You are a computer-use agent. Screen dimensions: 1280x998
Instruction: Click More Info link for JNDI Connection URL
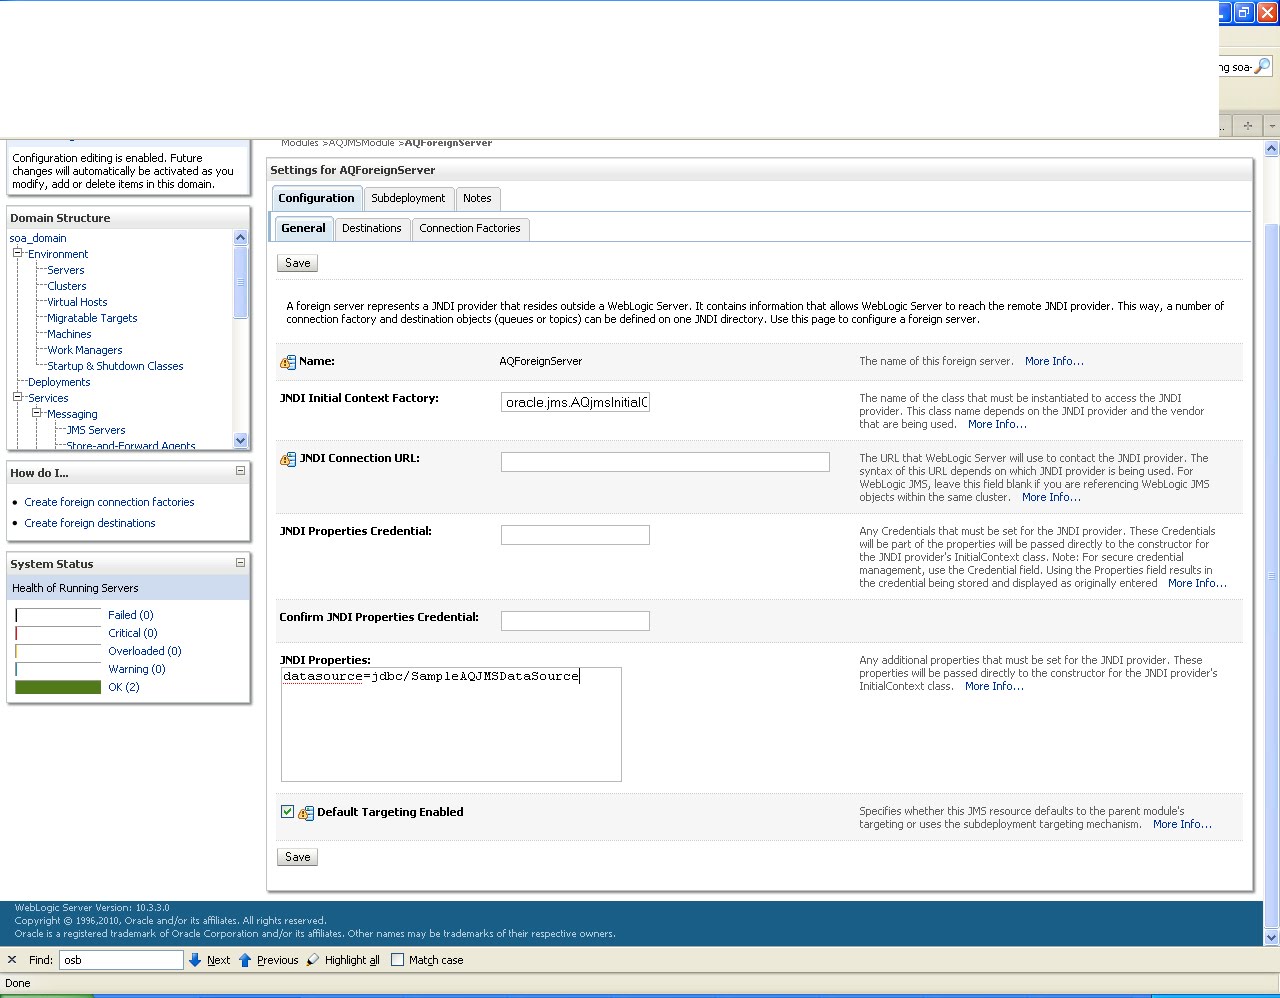click(x=1051, y=497)
